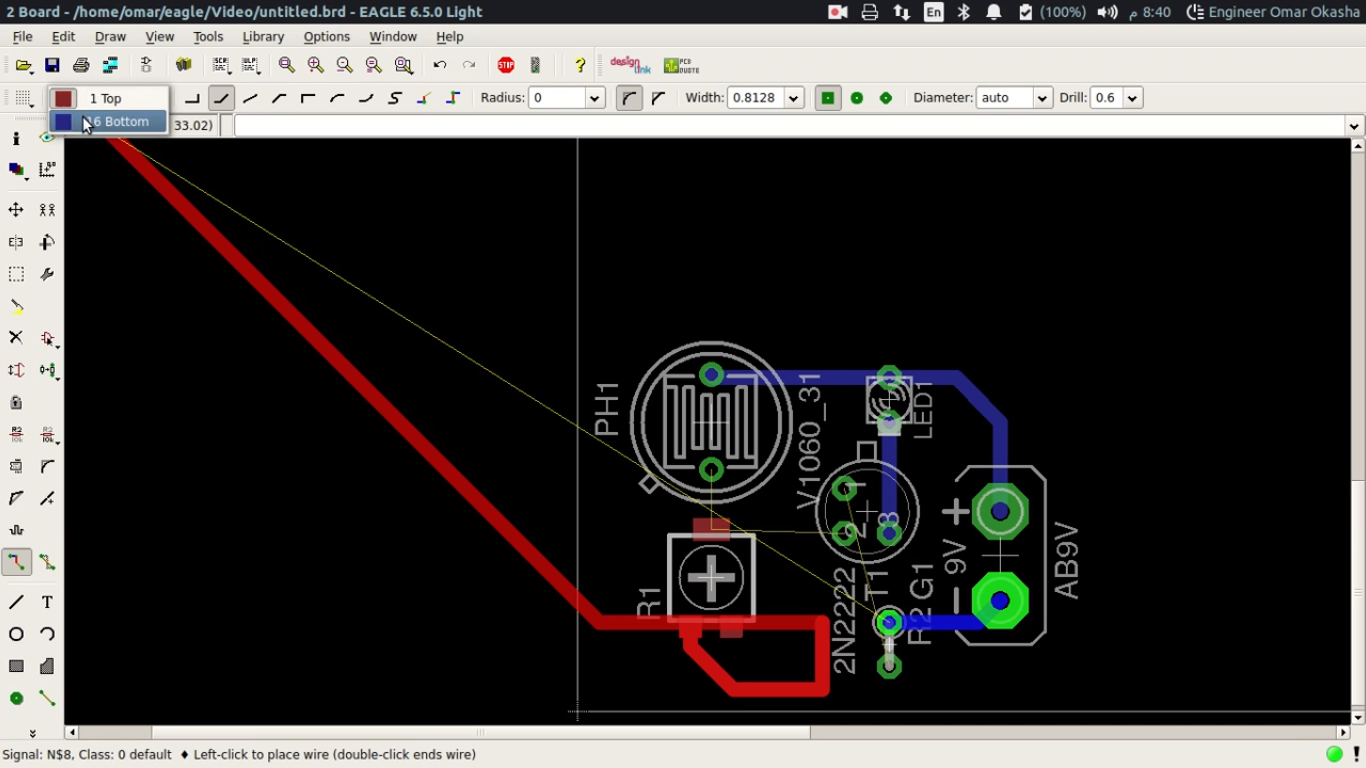This screenshot has height=768, width=1366.
Task: Open the Drill size dropdown
Action: [x=1132, y=98]
